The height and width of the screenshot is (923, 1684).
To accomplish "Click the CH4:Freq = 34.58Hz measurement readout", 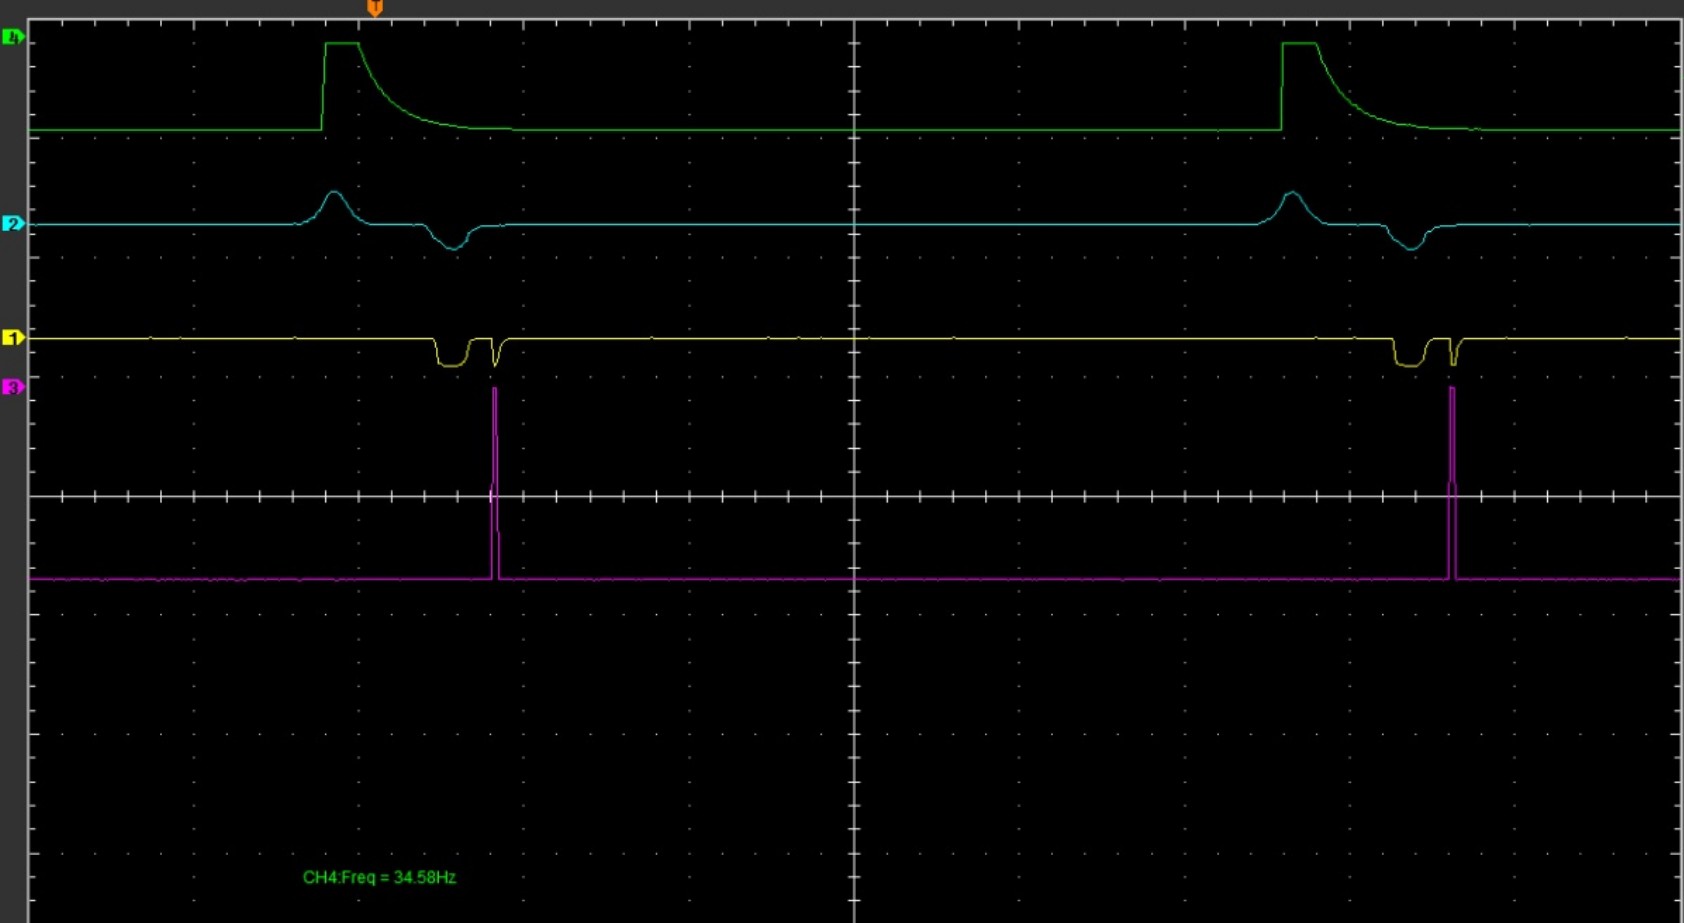I will 379,877.
